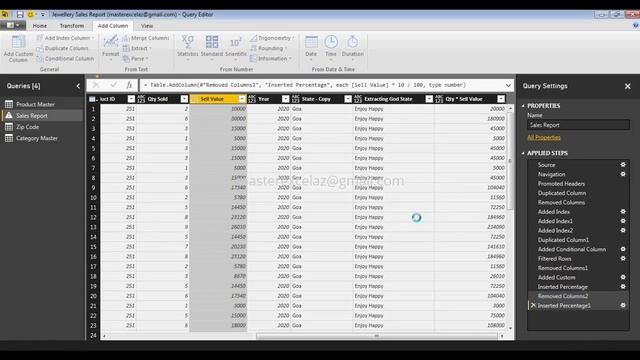Viewport: 640px width, 360px height.
Task: Click the Date icon
Action: 311,42
